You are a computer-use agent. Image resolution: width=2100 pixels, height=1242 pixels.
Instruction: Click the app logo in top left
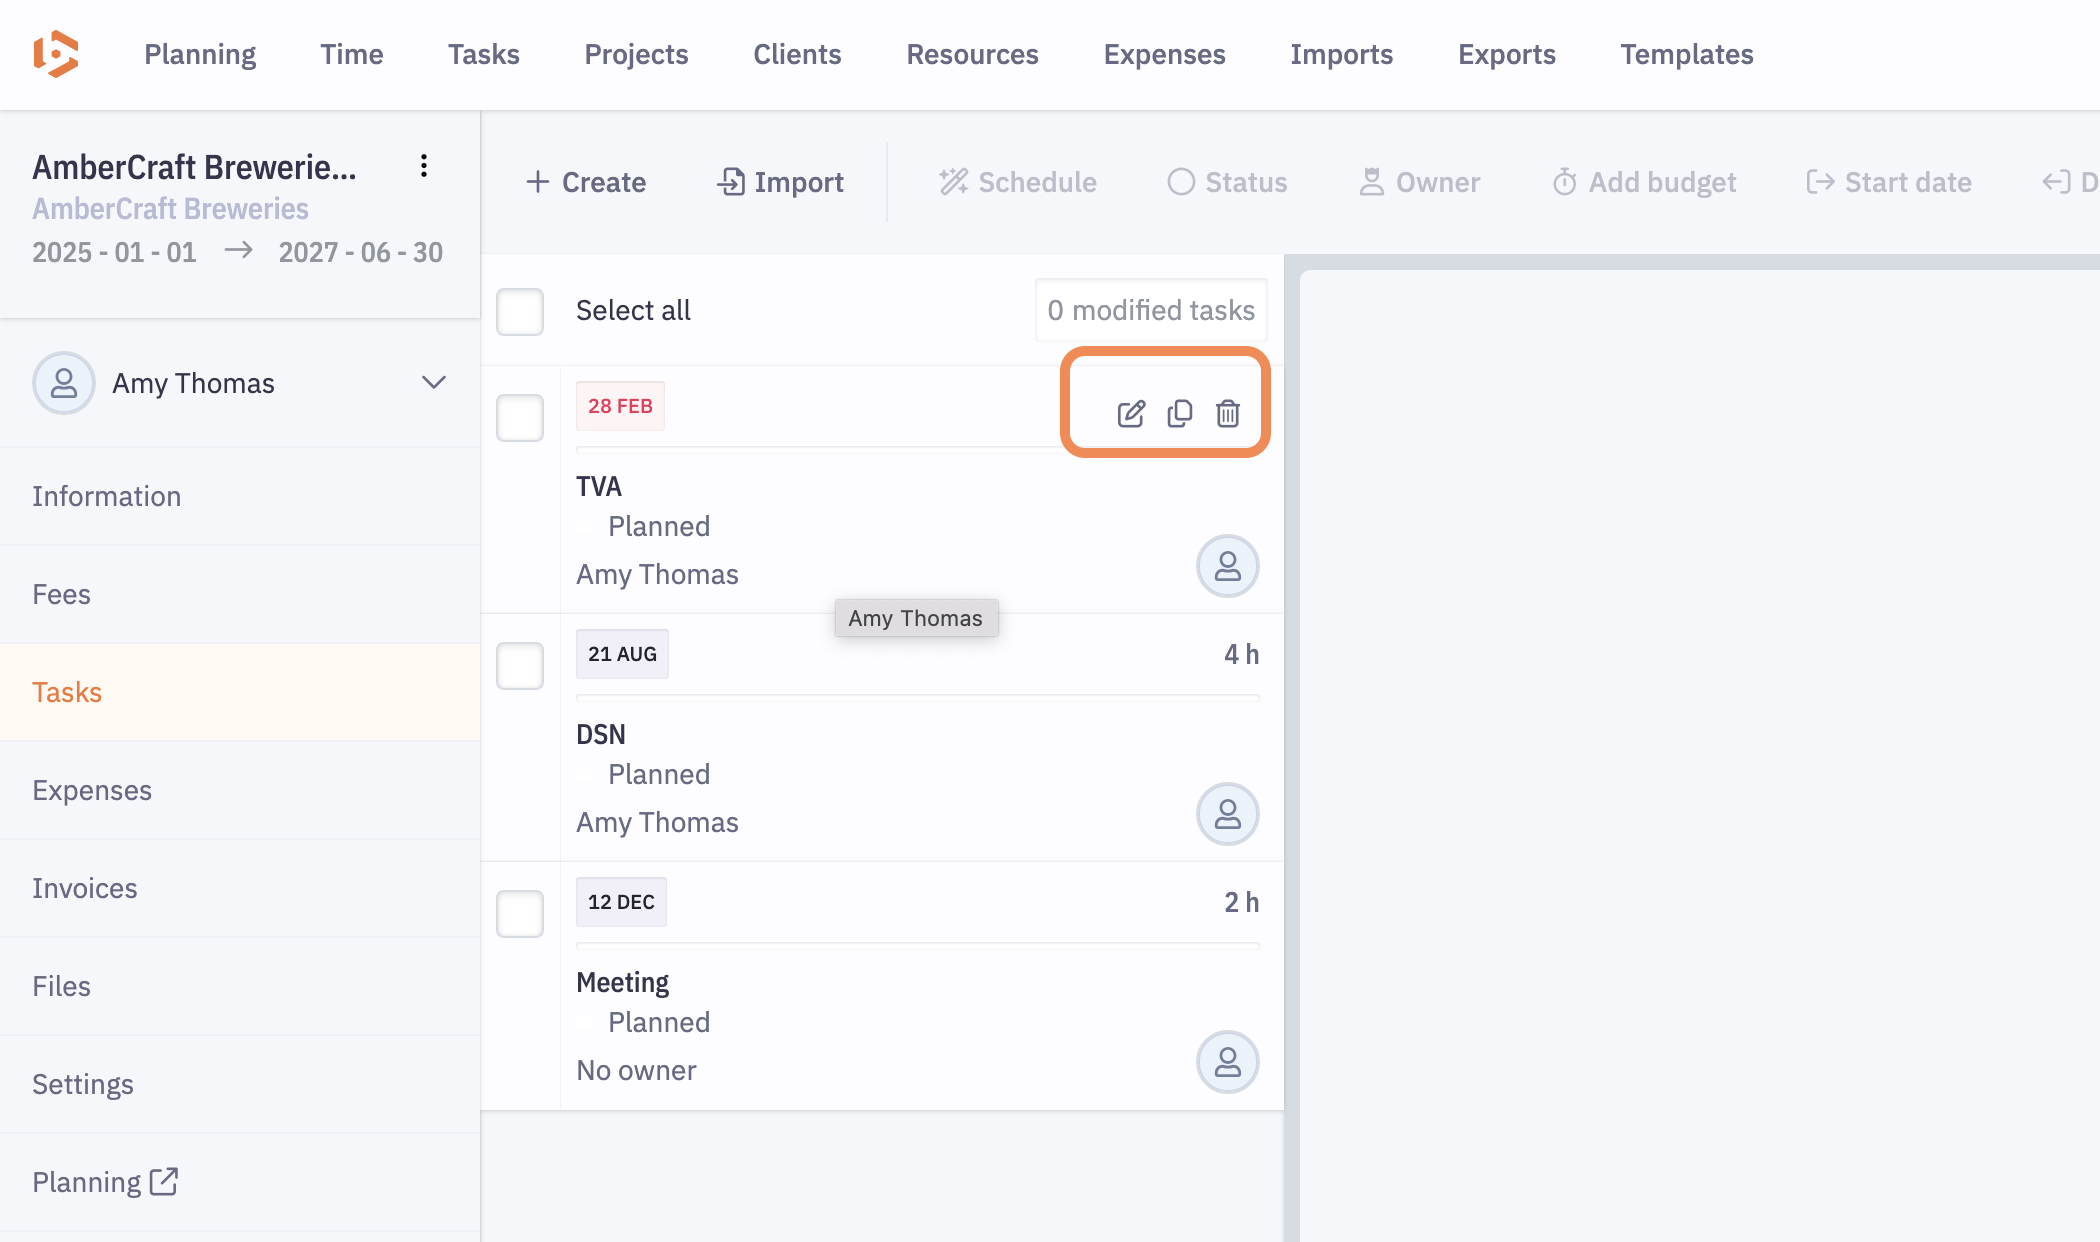click(x=56, y=54)
